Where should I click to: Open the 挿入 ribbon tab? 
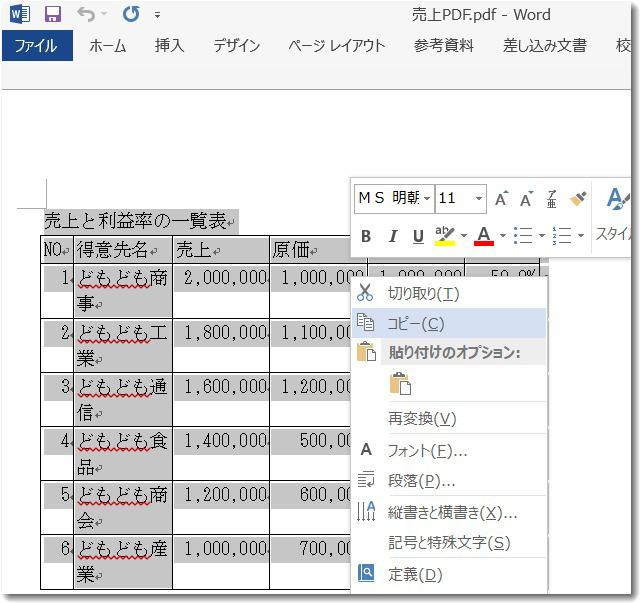[x=169, y=46]
